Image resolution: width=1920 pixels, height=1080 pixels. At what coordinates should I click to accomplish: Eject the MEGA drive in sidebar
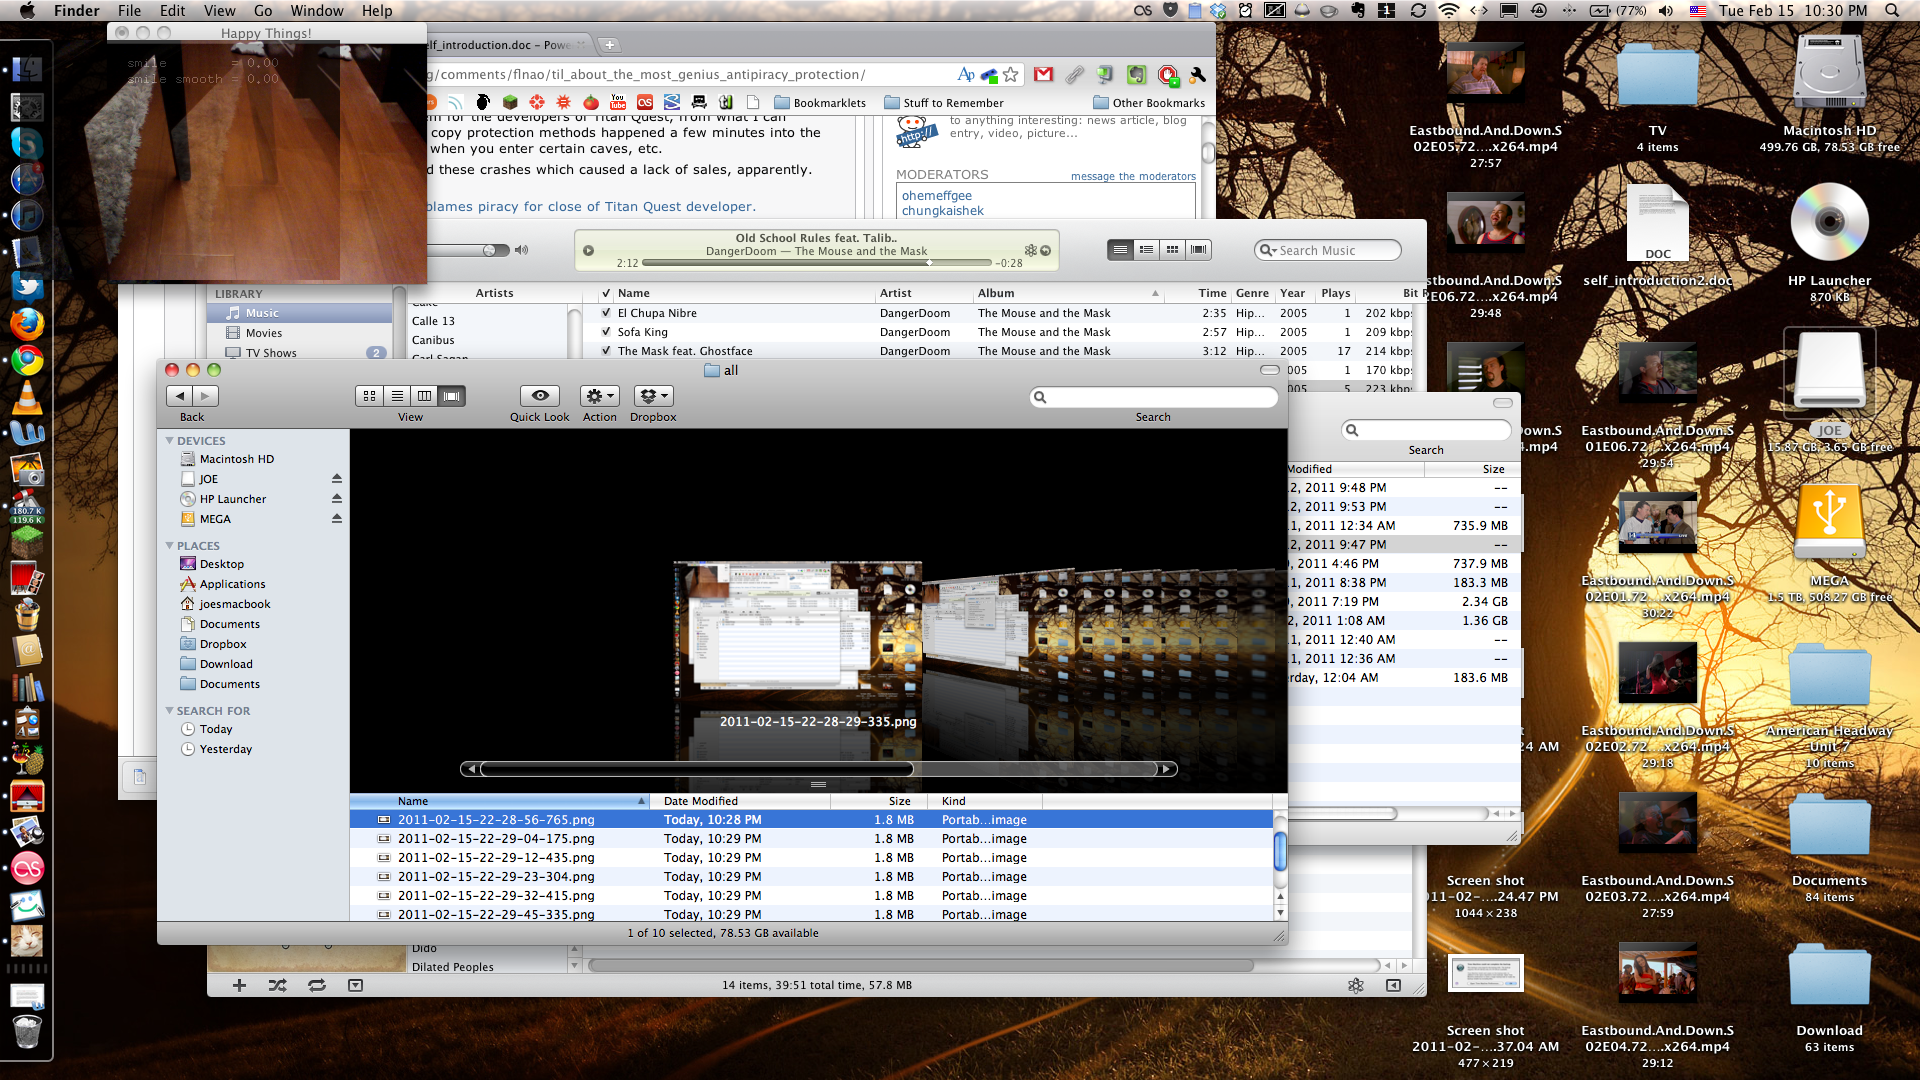(x=337, y=519)
